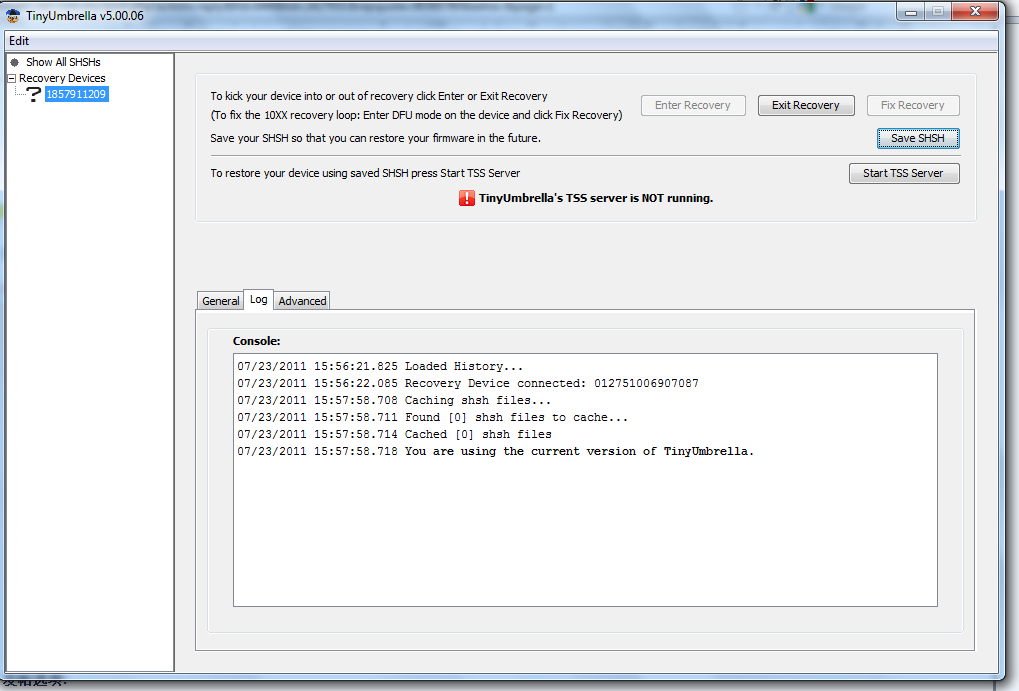Collapse the Recovery Devices tree node
Screen dimensions: 1019x691
coord(11,78)
